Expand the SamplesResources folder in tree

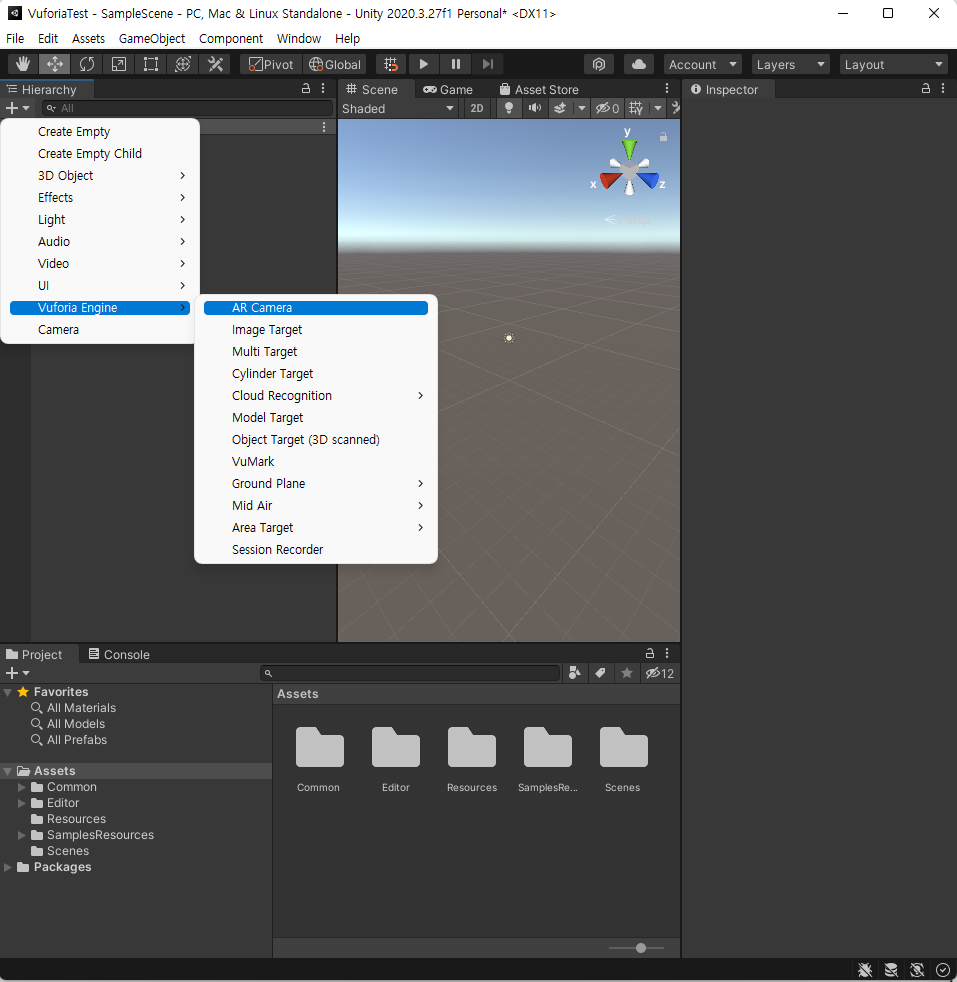(21, 835)
